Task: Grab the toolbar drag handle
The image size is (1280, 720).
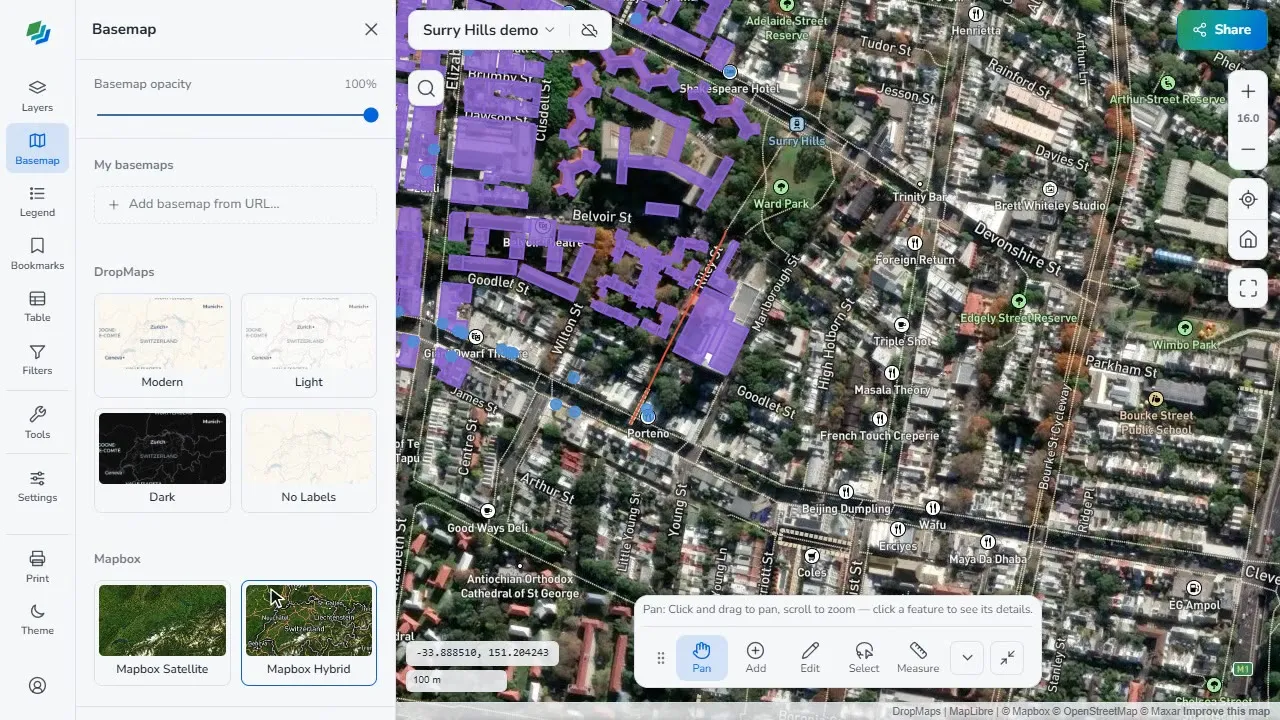Action: (660, 658)
